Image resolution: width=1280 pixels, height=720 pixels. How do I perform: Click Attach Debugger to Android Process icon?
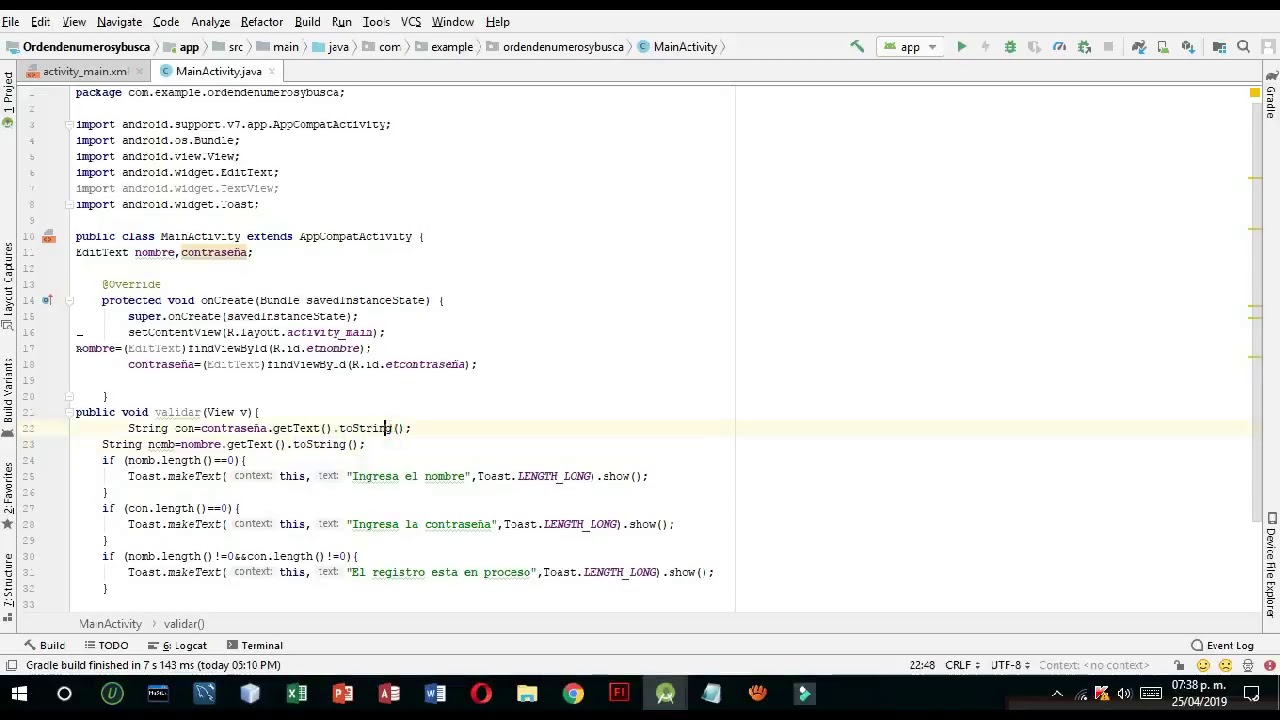pyautogui.click(x=1084, y=47)
